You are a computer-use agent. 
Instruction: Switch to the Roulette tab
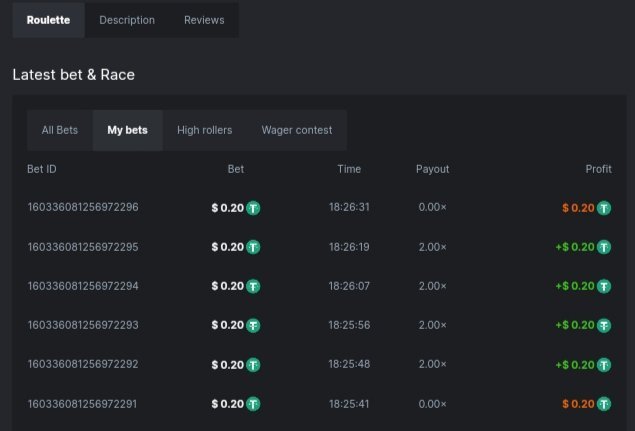[48, 20]
